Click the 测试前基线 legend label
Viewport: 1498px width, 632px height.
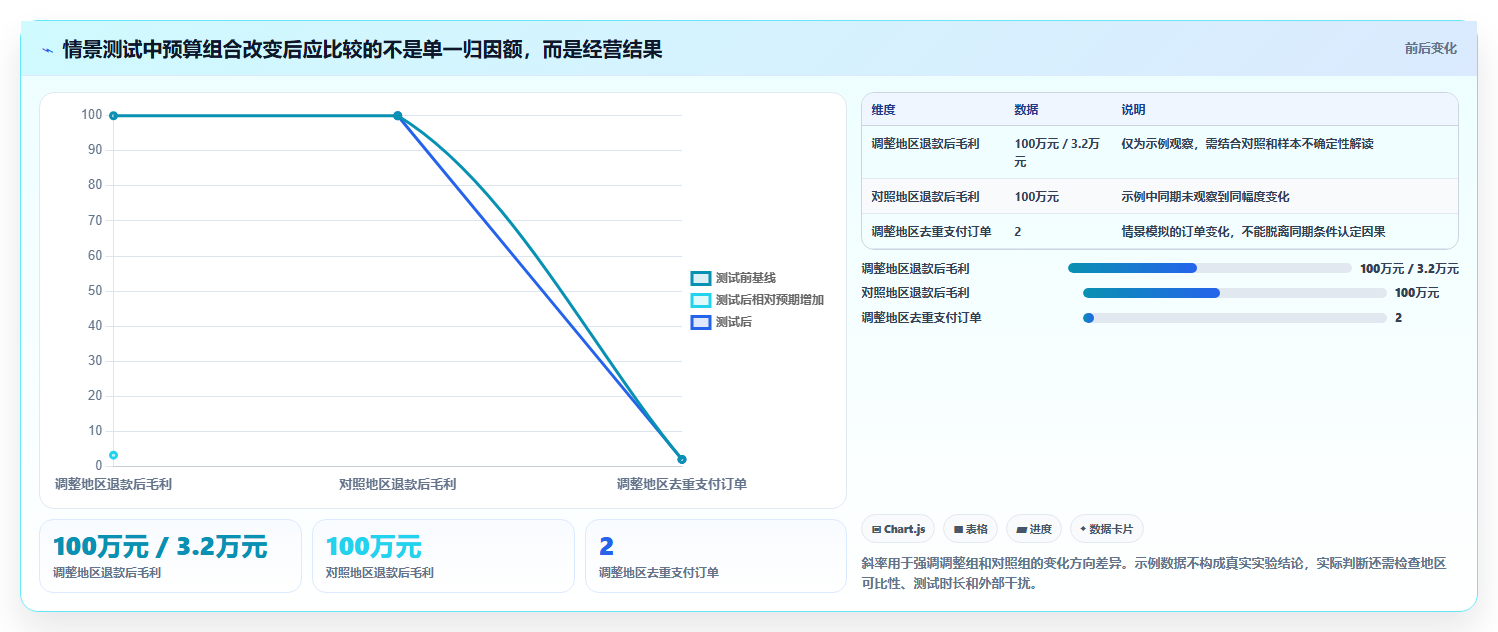(x=746, y=278)
